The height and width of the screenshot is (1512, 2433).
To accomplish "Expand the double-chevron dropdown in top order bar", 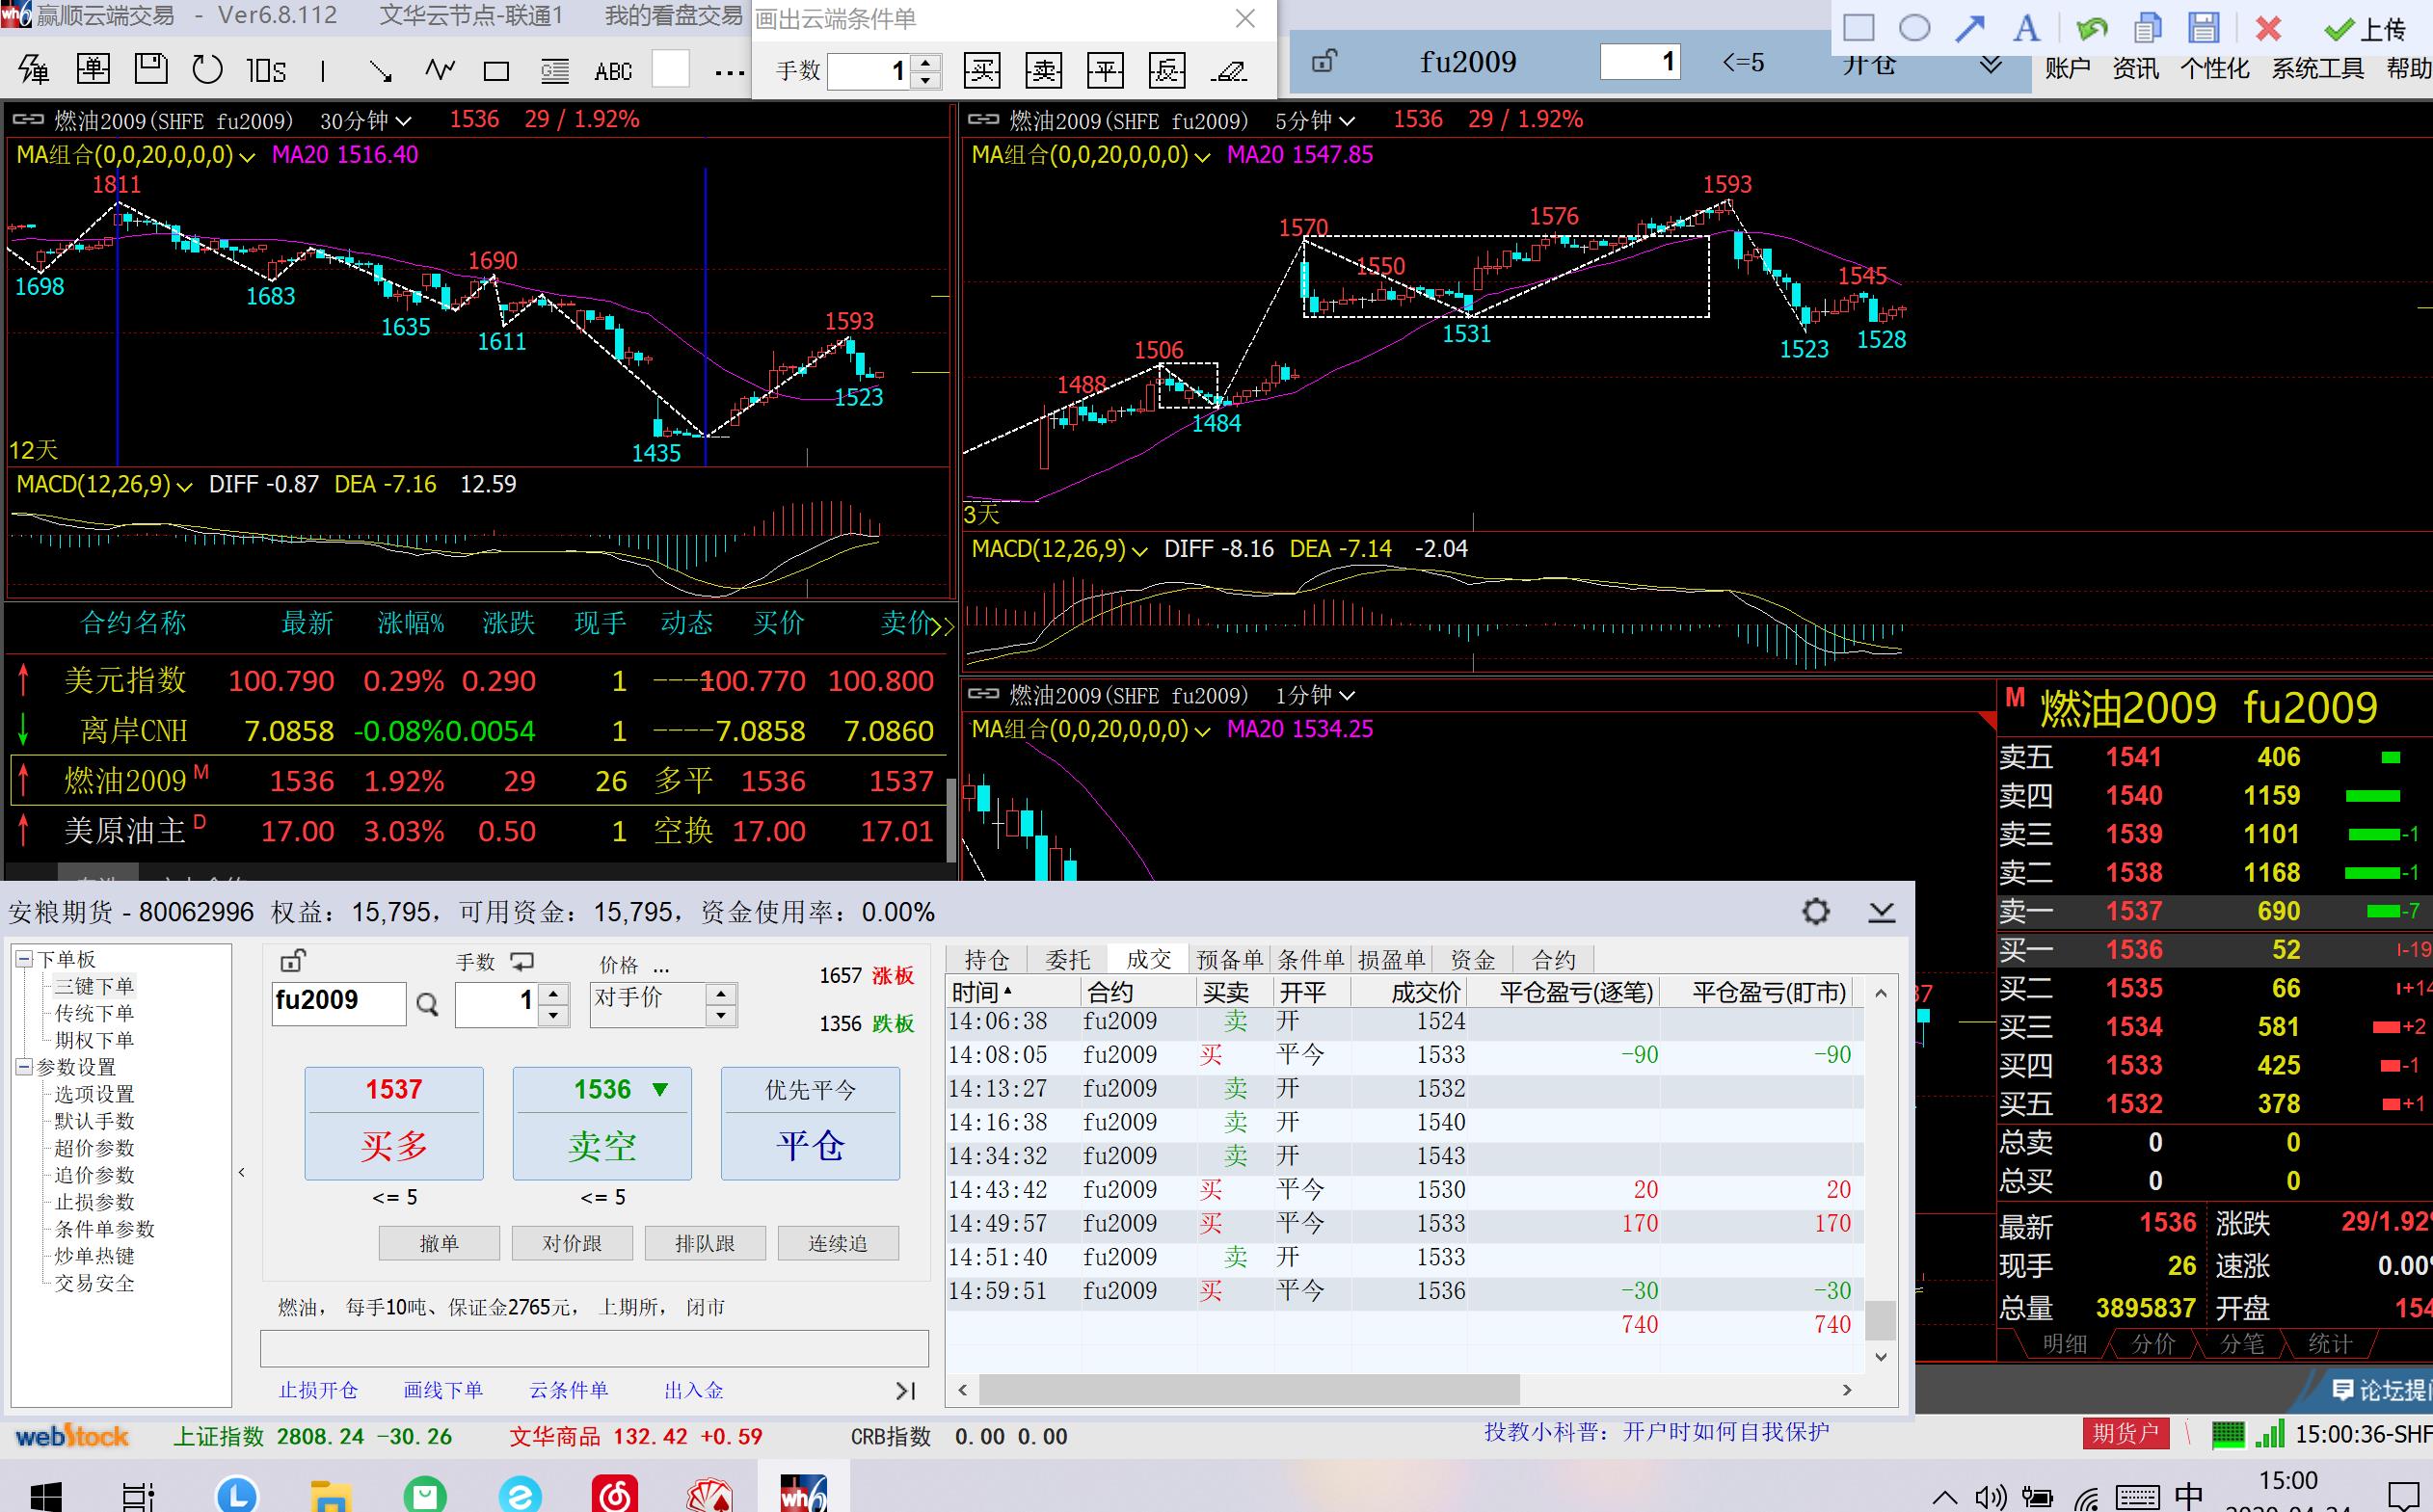I will coord(1991,65).
